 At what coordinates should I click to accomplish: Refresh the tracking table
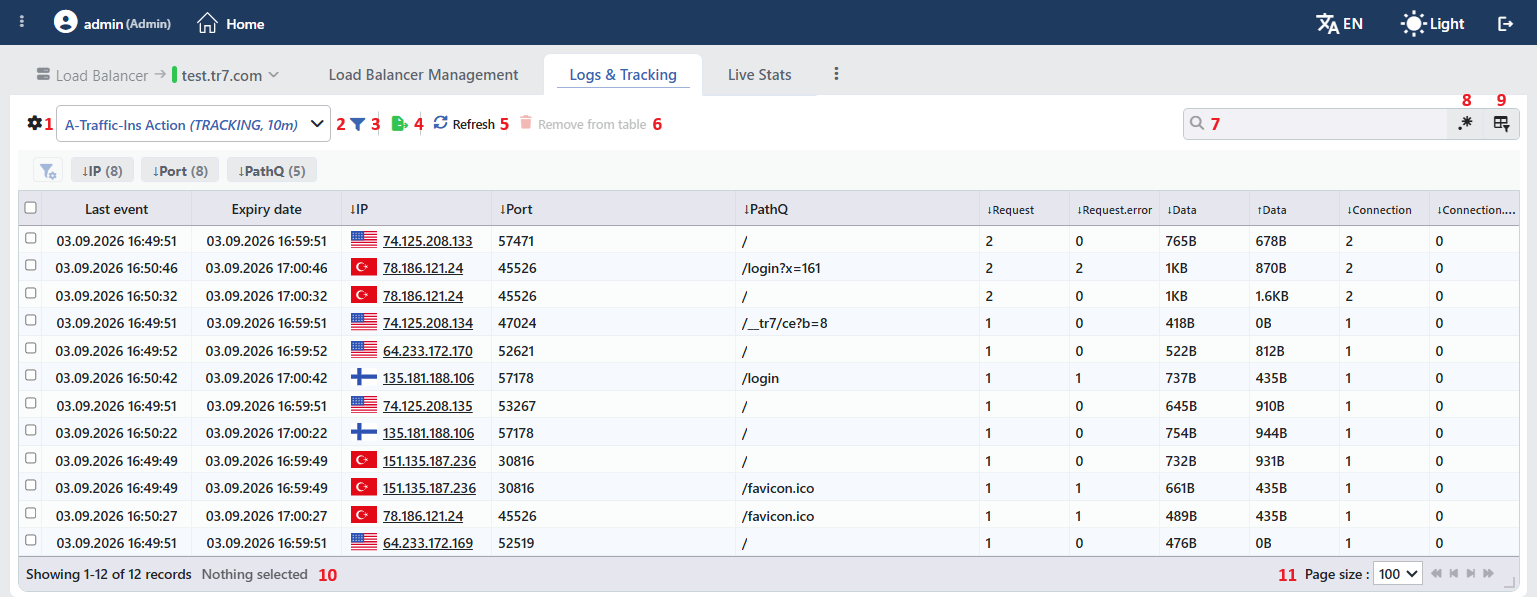[464, 124]
